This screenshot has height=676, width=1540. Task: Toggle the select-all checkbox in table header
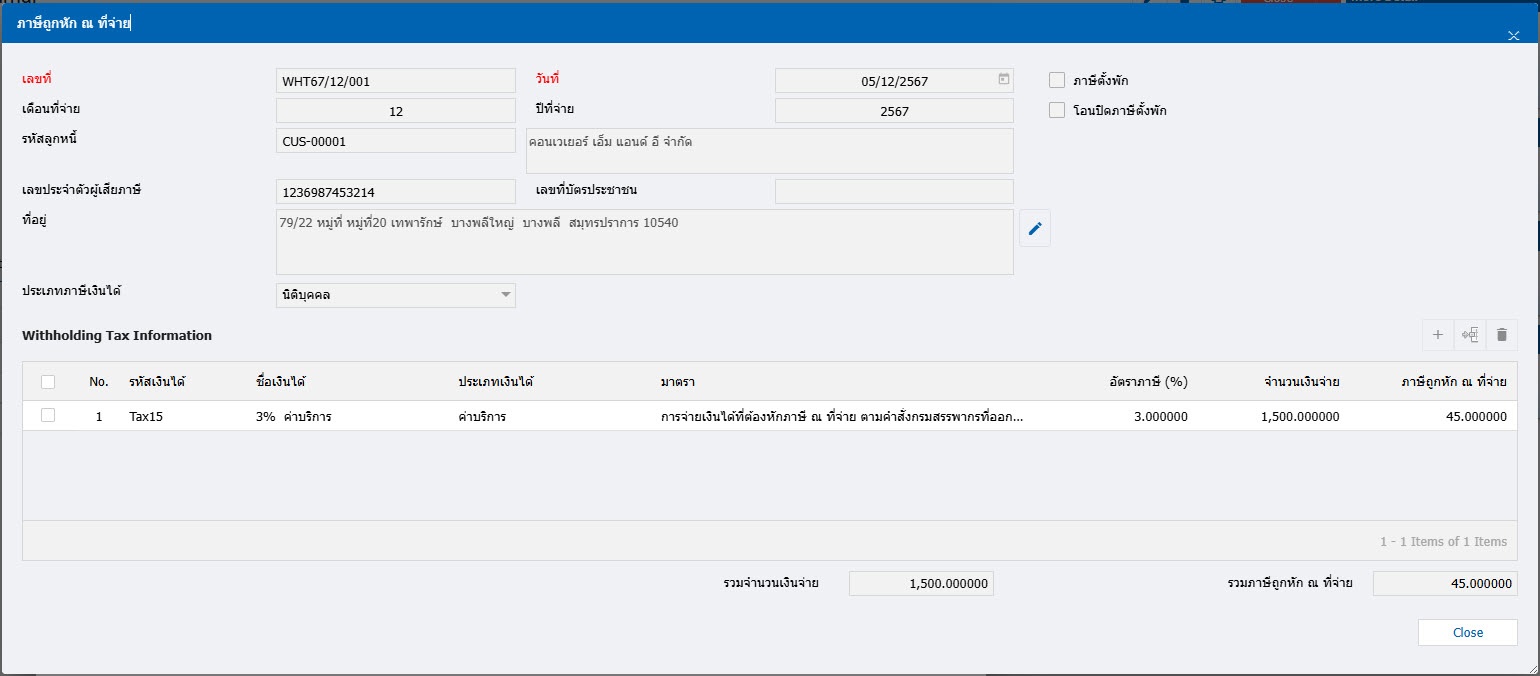[x=48, y=381]
